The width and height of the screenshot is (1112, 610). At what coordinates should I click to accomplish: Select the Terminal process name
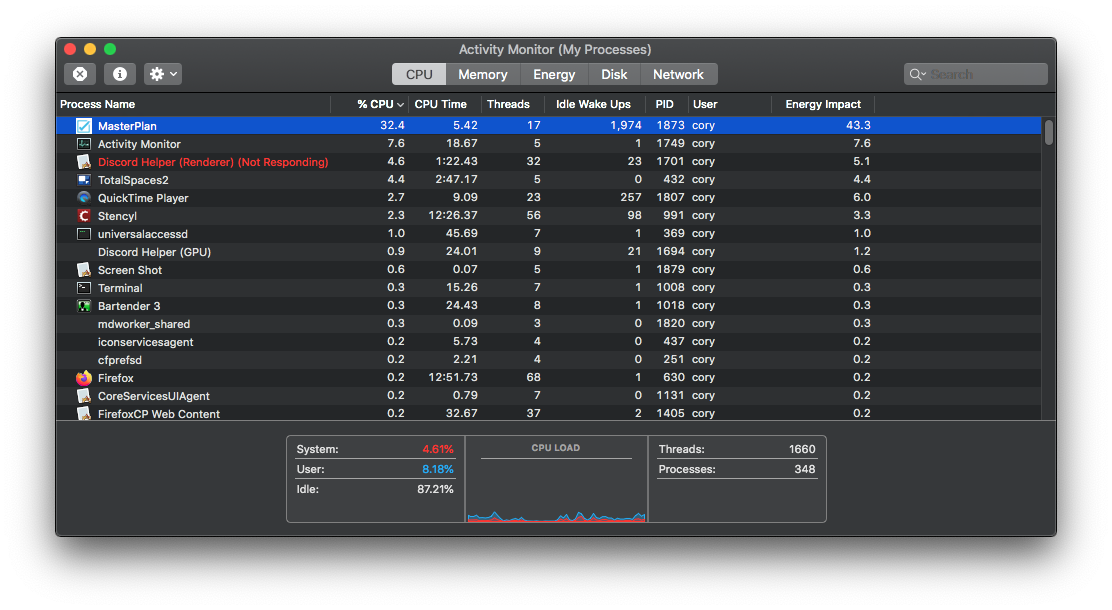120,288
